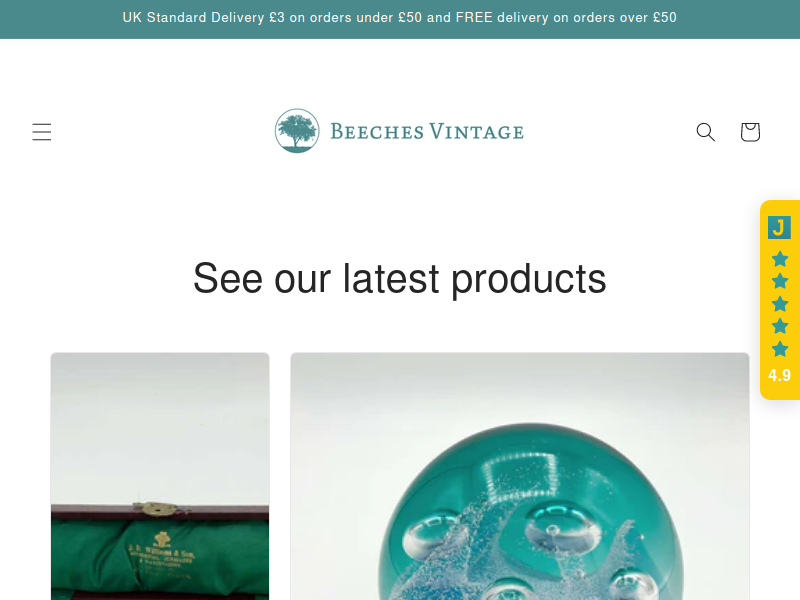Click the UK Standard Delivery announcement banner
Image resolution: width=800 pixels, height=600 pixels.
coord(400,19)
